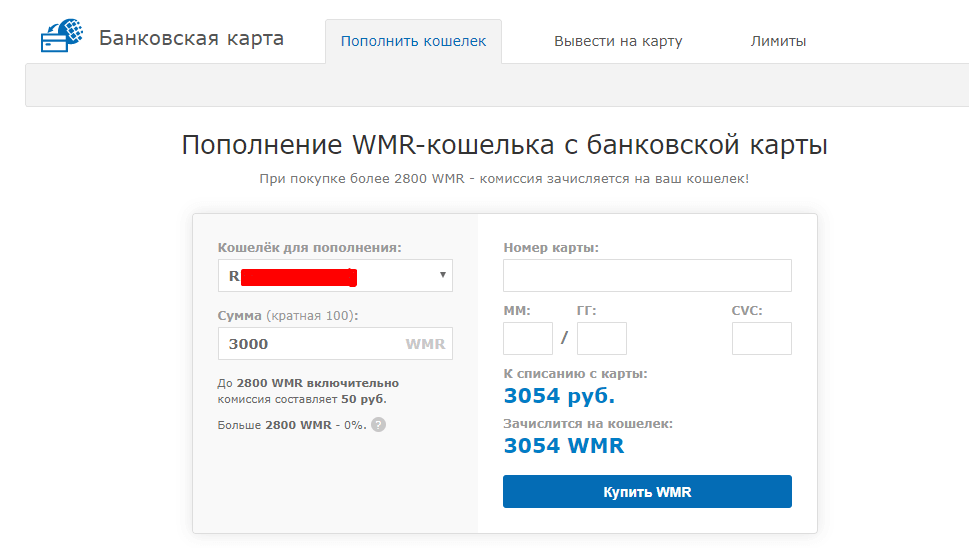969x548 pixels.
Task: Switch to the Пополнить кошелек tab
Action: click(x=413, y=41)
